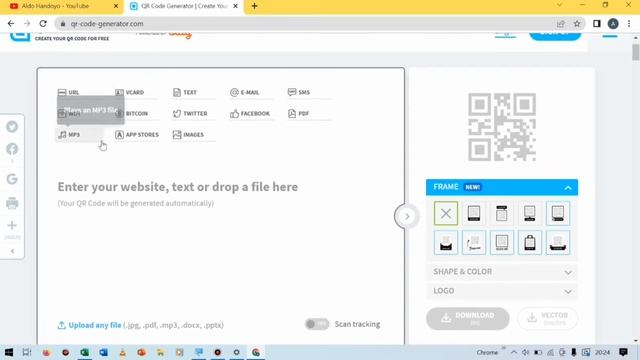Select the TWITTER QR code type
This screenshot has height=360, width=640.
pos(190,113)
